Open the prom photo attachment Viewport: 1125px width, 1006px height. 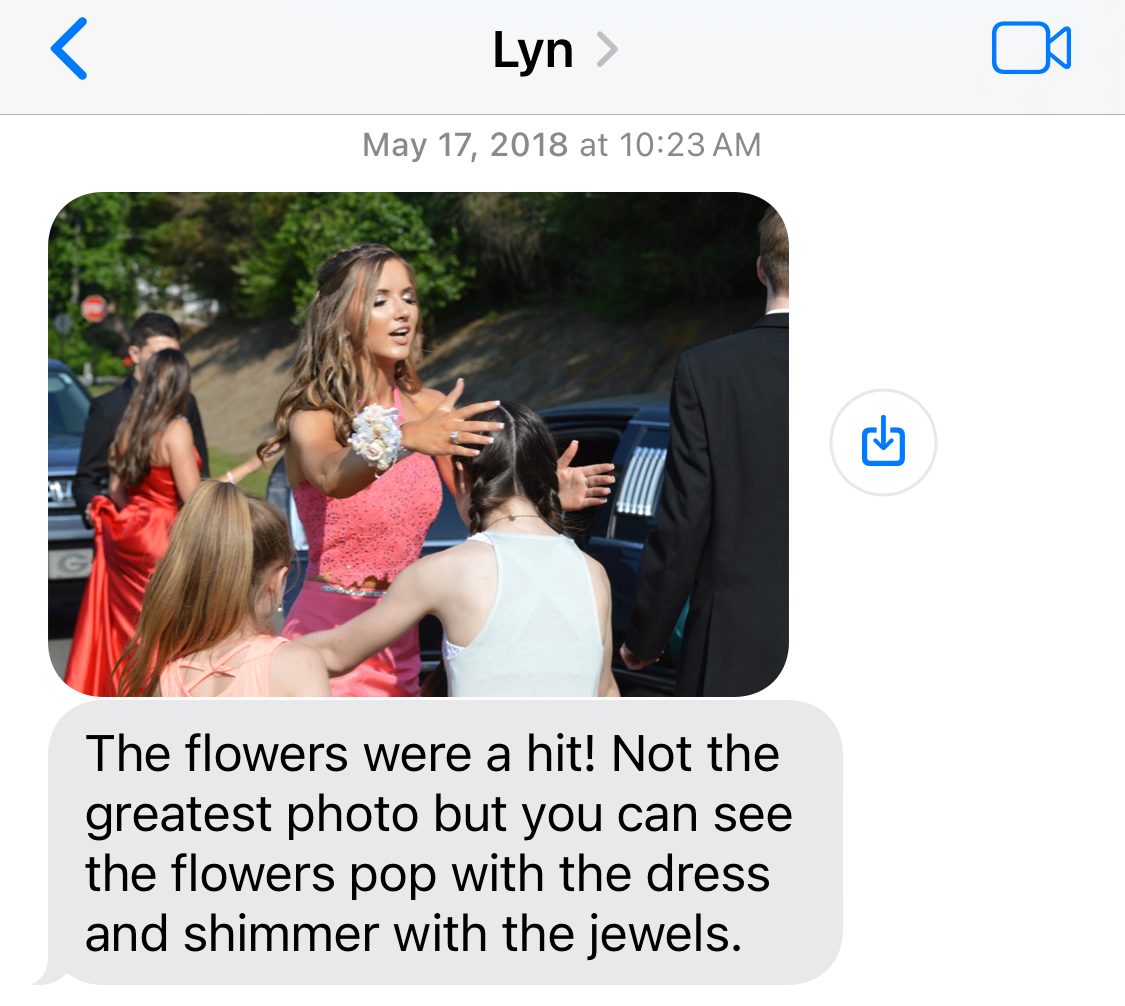point(418,444)
